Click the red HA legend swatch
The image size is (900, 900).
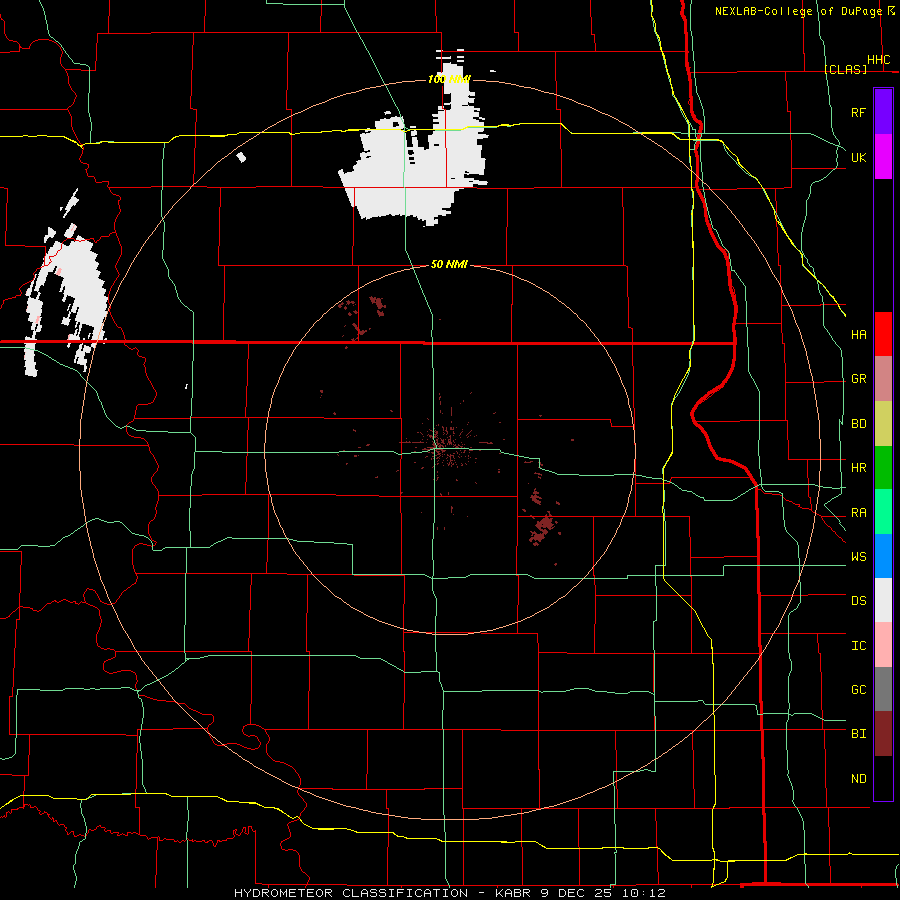coord(883,334)
